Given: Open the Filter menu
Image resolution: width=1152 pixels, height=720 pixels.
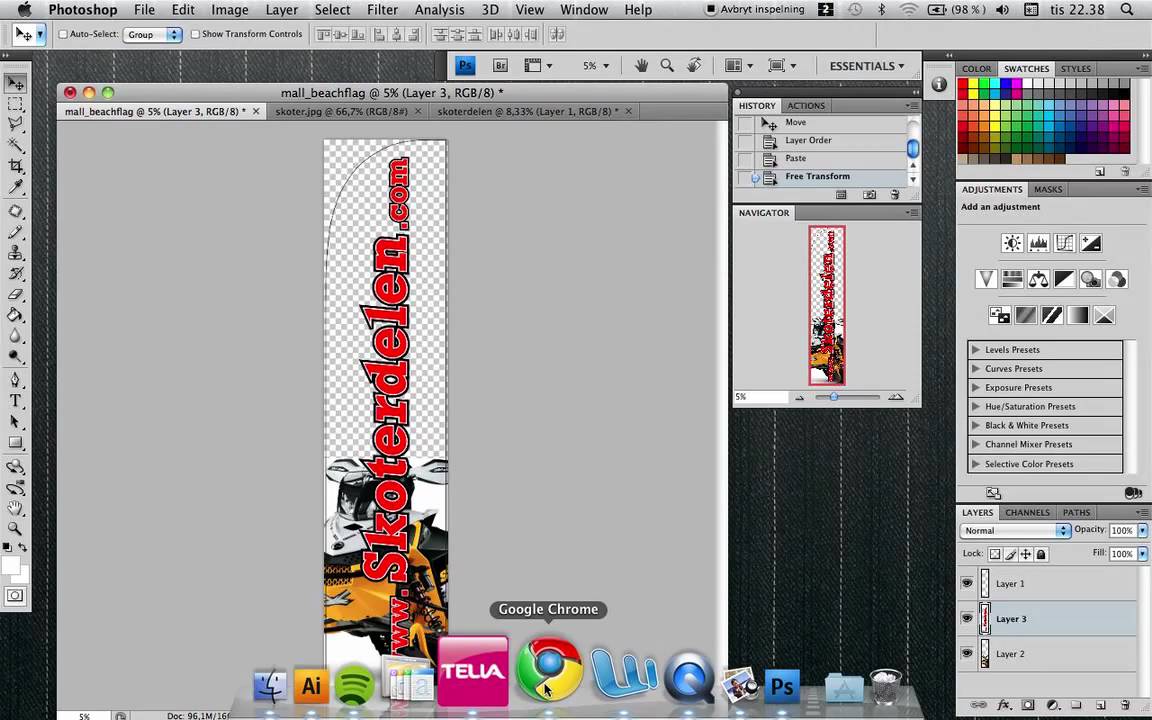Looking at the screenshot, I should (x=382, y=10).
